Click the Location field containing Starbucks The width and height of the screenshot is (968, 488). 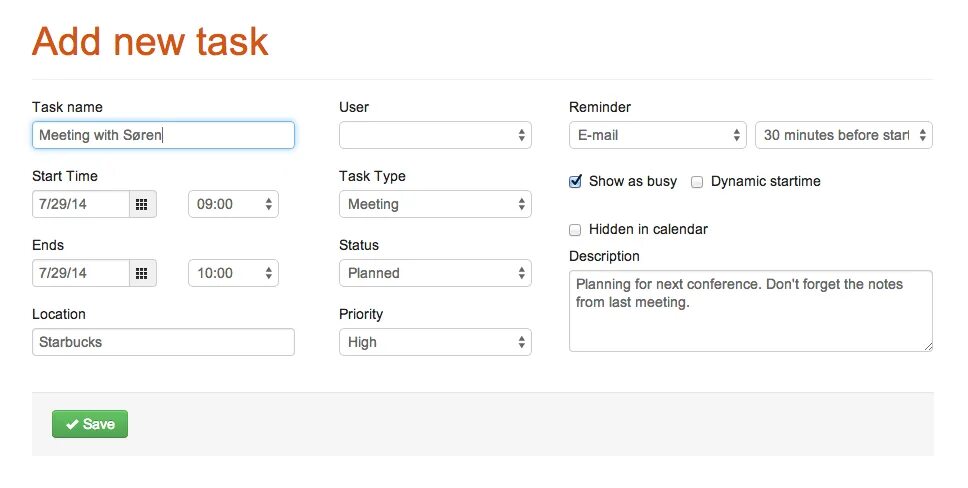[x=163, y=342]
